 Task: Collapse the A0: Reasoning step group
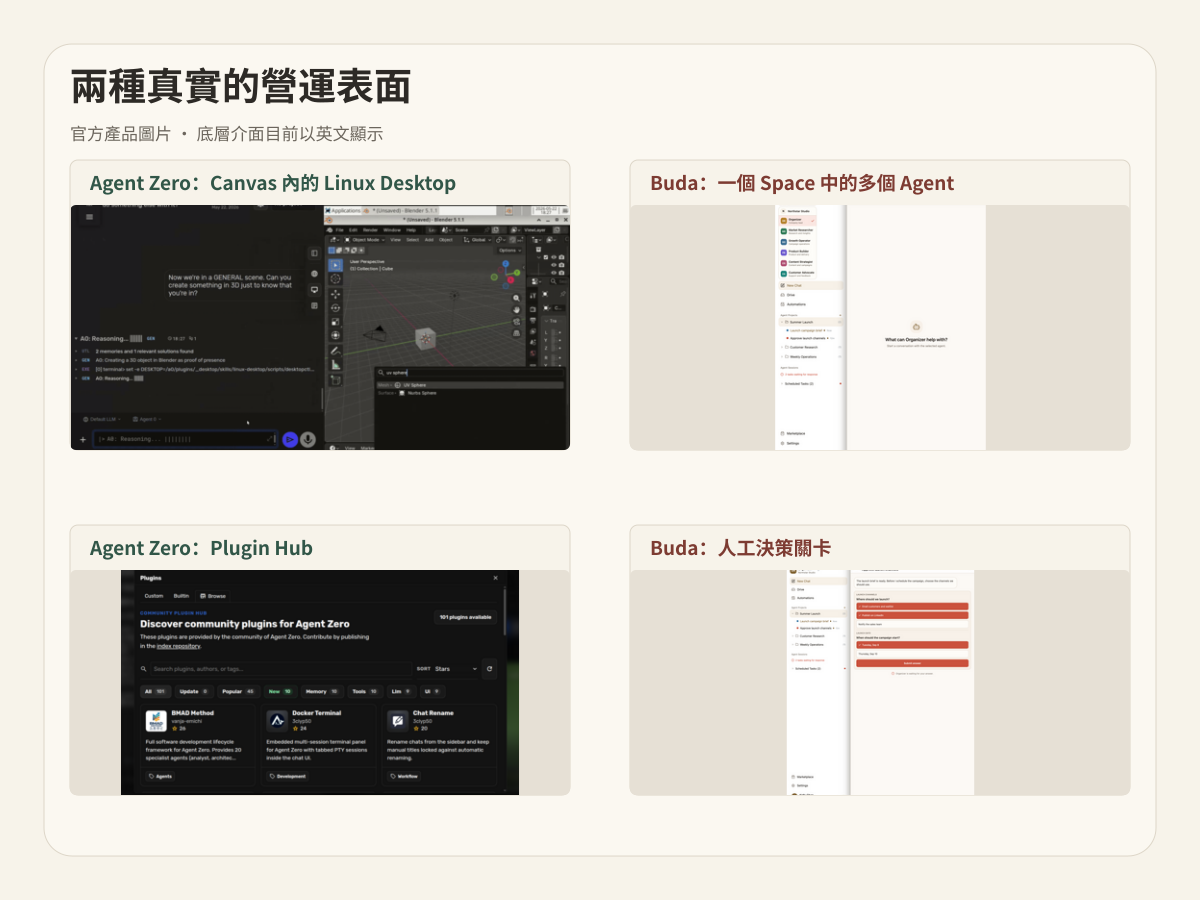tap(76, 339)
